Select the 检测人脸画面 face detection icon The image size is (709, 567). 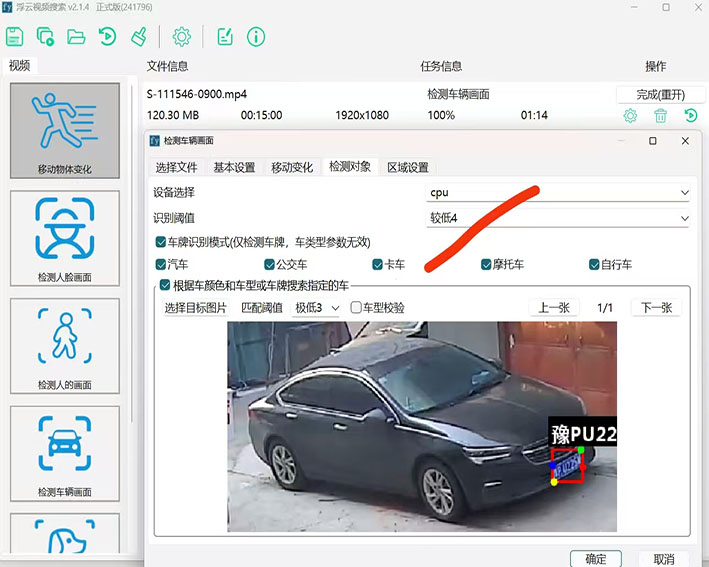[x=65, y=238]
